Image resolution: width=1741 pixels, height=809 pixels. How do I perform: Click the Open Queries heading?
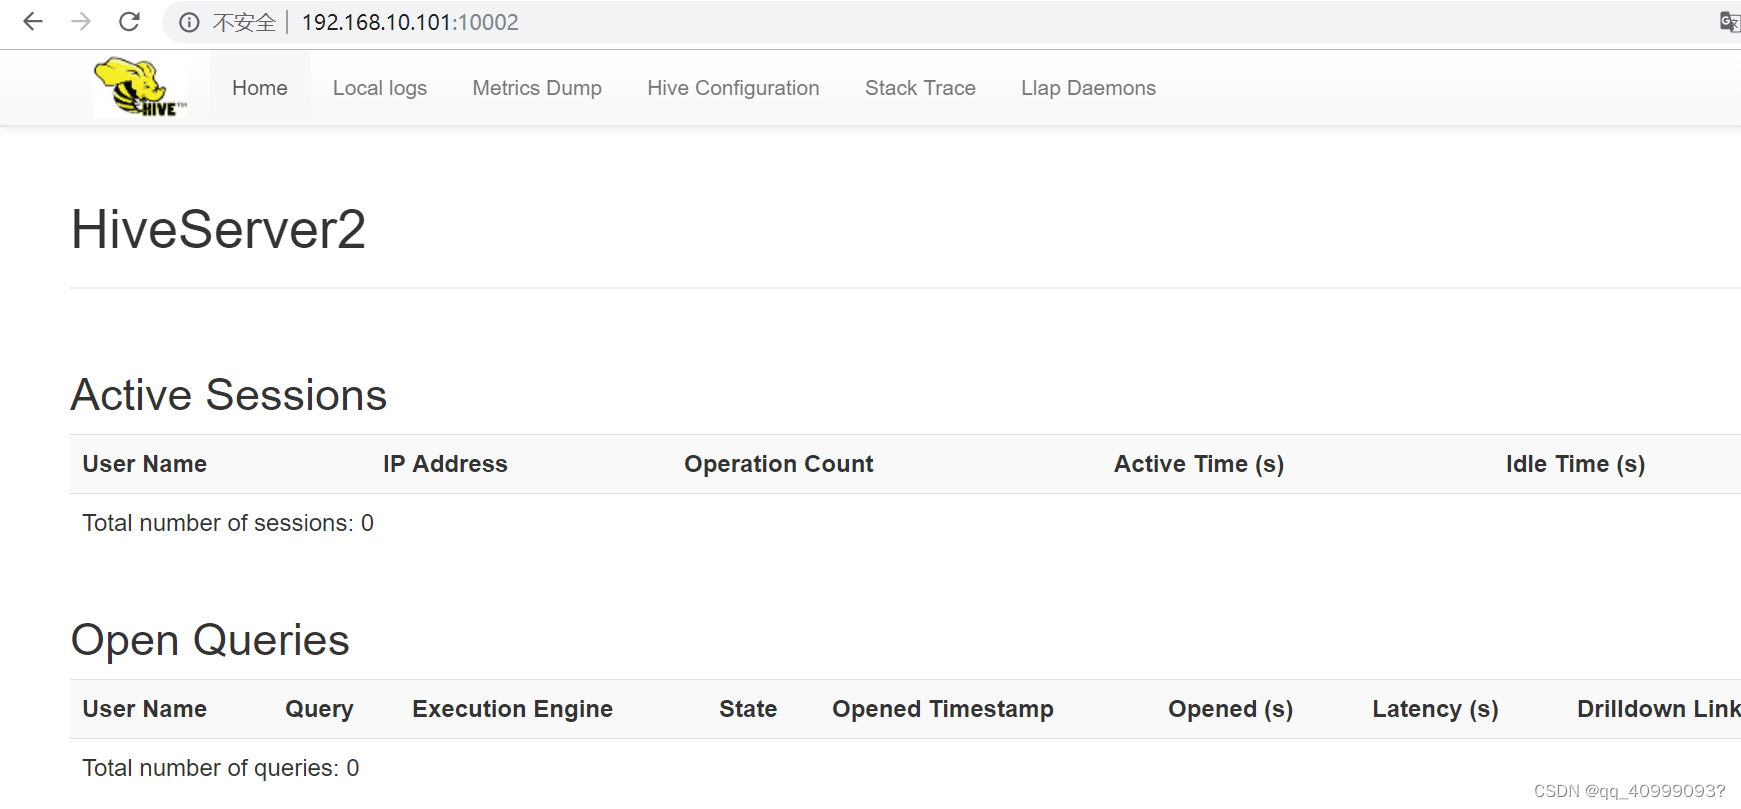pos(210,640)
